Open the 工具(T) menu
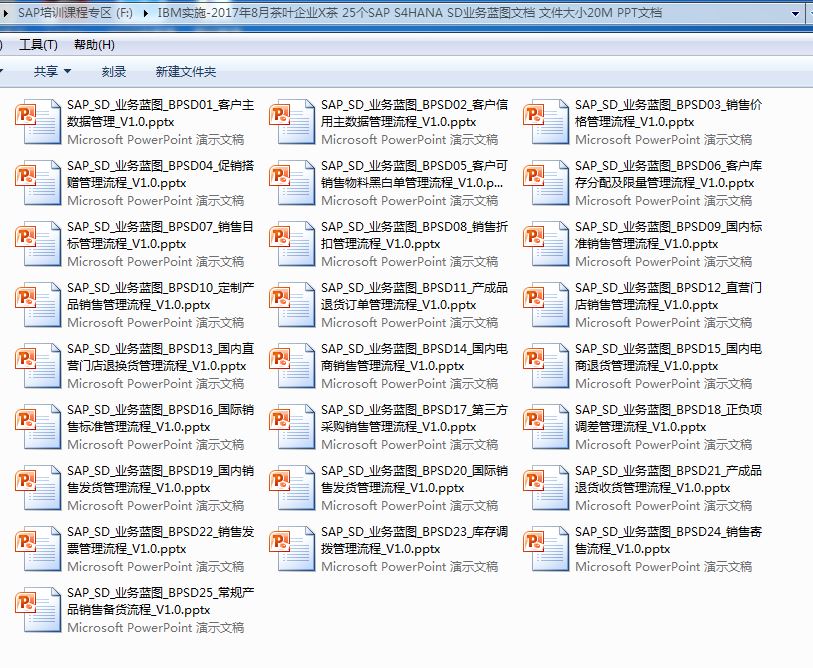 pyautogui.click(x=38, y=45)
